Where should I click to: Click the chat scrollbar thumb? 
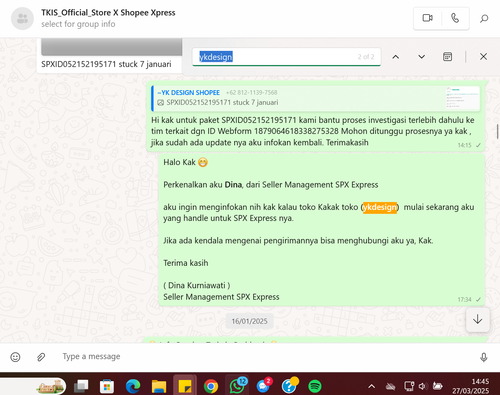click(498, 132)
